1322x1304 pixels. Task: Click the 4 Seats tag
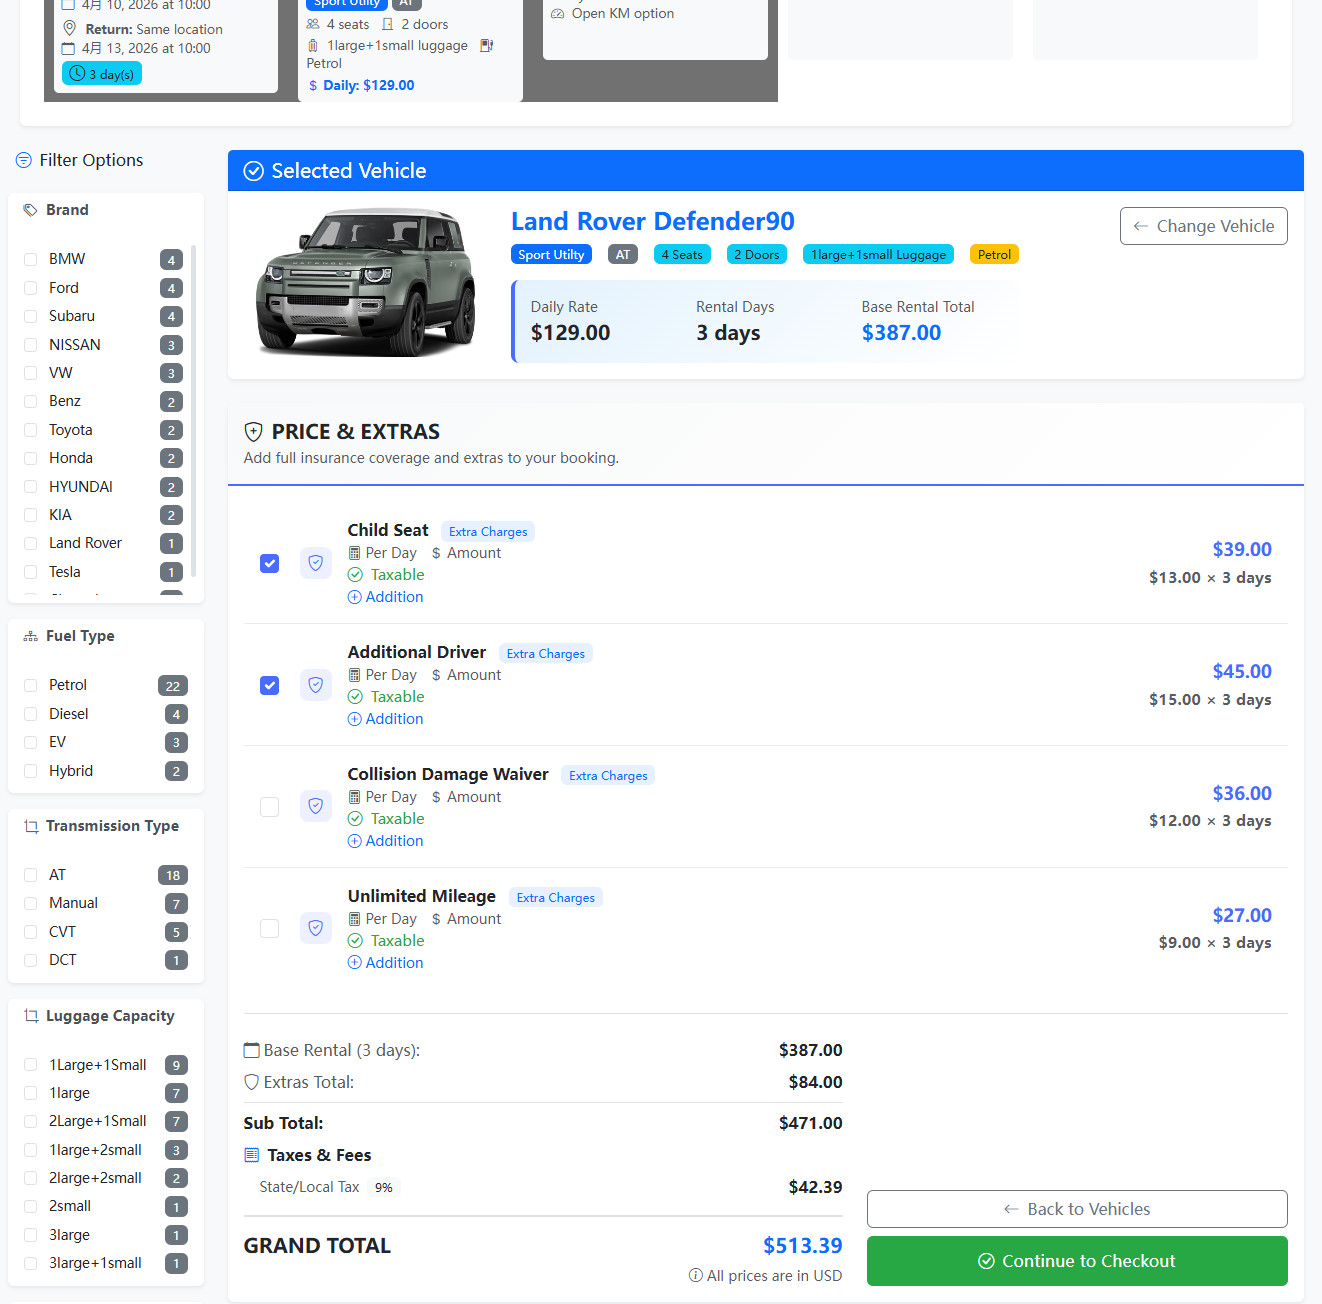coord(682,255)
